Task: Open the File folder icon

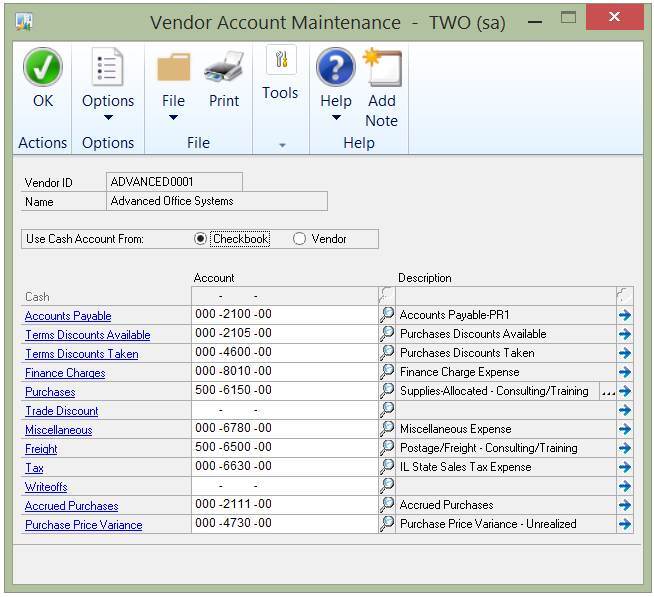Action: [174, 67]
